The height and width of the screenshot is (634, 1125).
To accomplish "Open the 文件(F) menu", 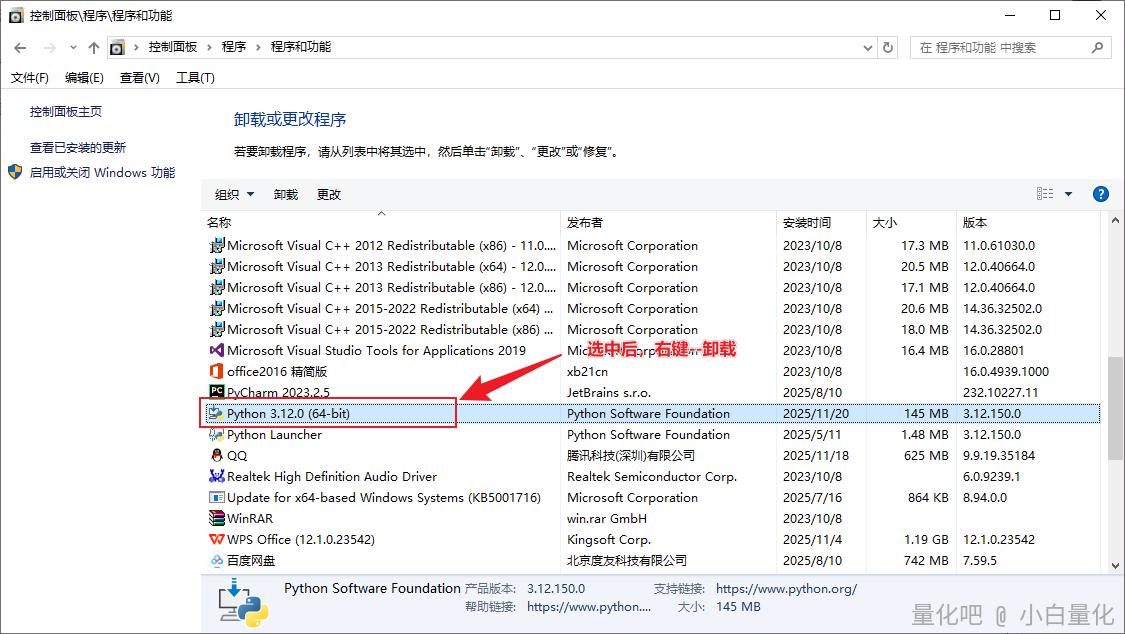I will (x=30, y=77).
